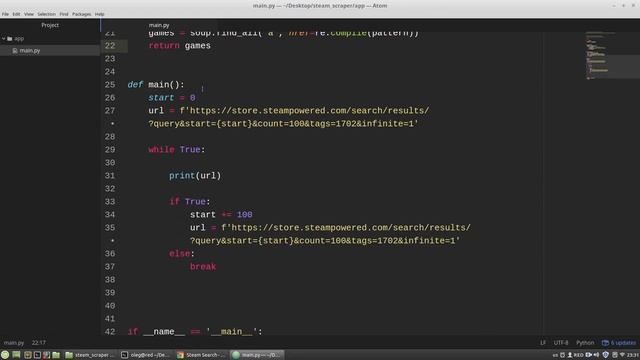Switch to oleg@red terminal window
Screen dimensions: 640x360
click(x=147, y=355)
